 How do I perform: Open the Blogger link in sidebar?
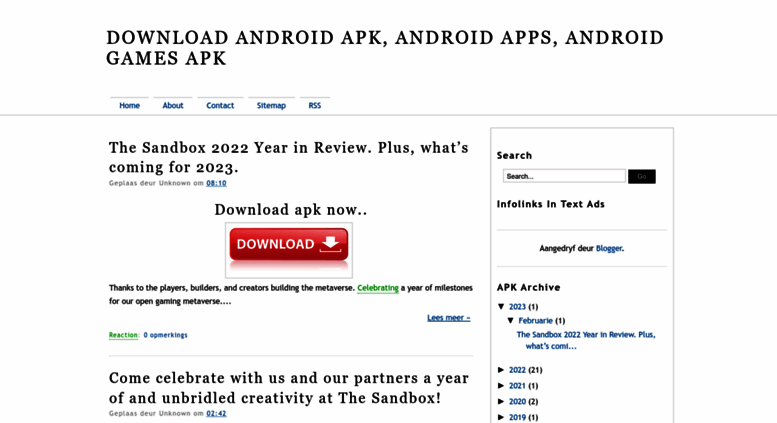click(609, 248)
